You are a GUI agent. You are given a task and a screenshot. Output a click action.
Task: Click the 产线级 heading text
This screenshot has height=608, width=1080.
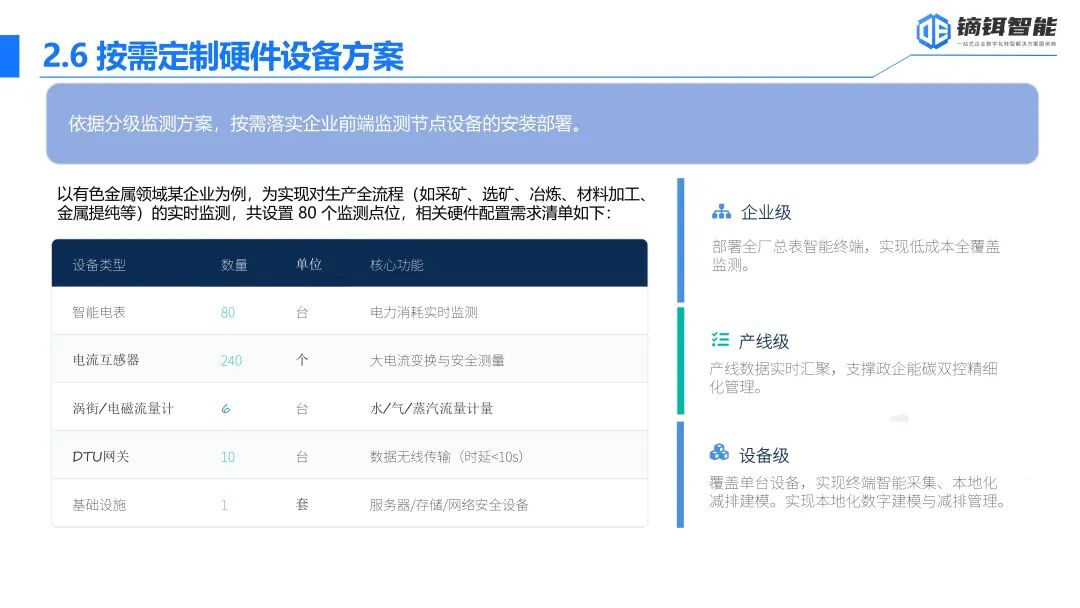764,341
